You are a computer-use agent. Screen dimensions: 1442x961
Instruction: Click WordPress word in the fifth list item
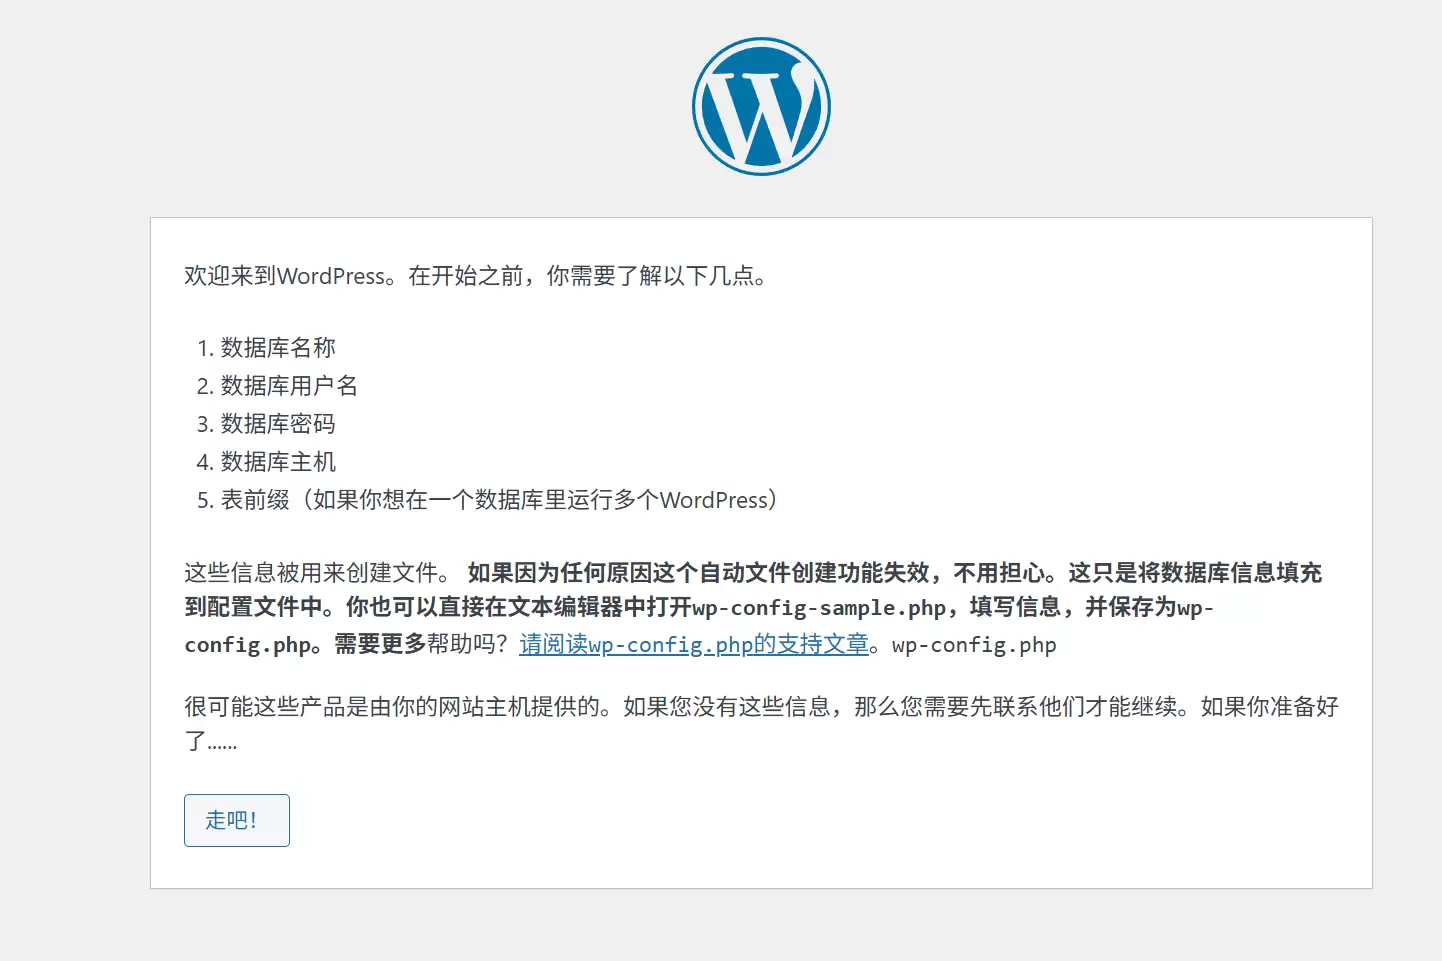pyautogui.click(x=713, y=500)
